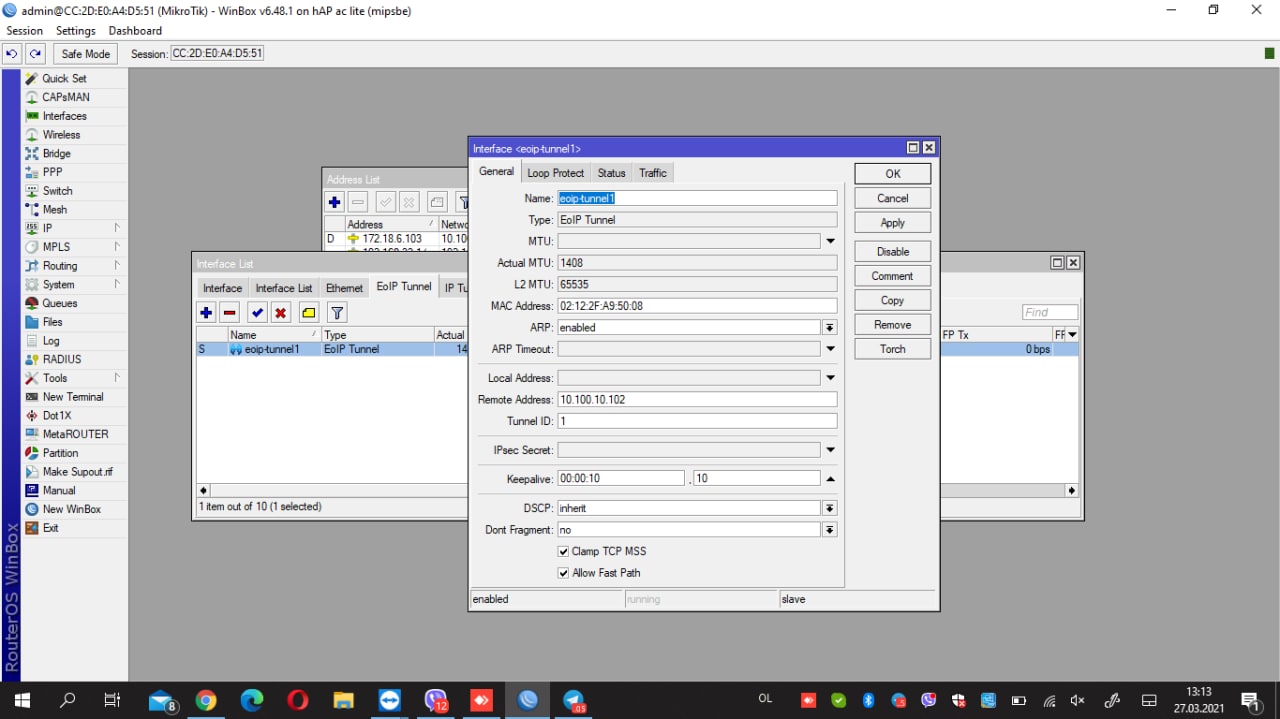Image resolution: width=1280 pixels, height=719 pixels.
Task: Click Tunnel ID input field
Action: click(x=697, y=421)
